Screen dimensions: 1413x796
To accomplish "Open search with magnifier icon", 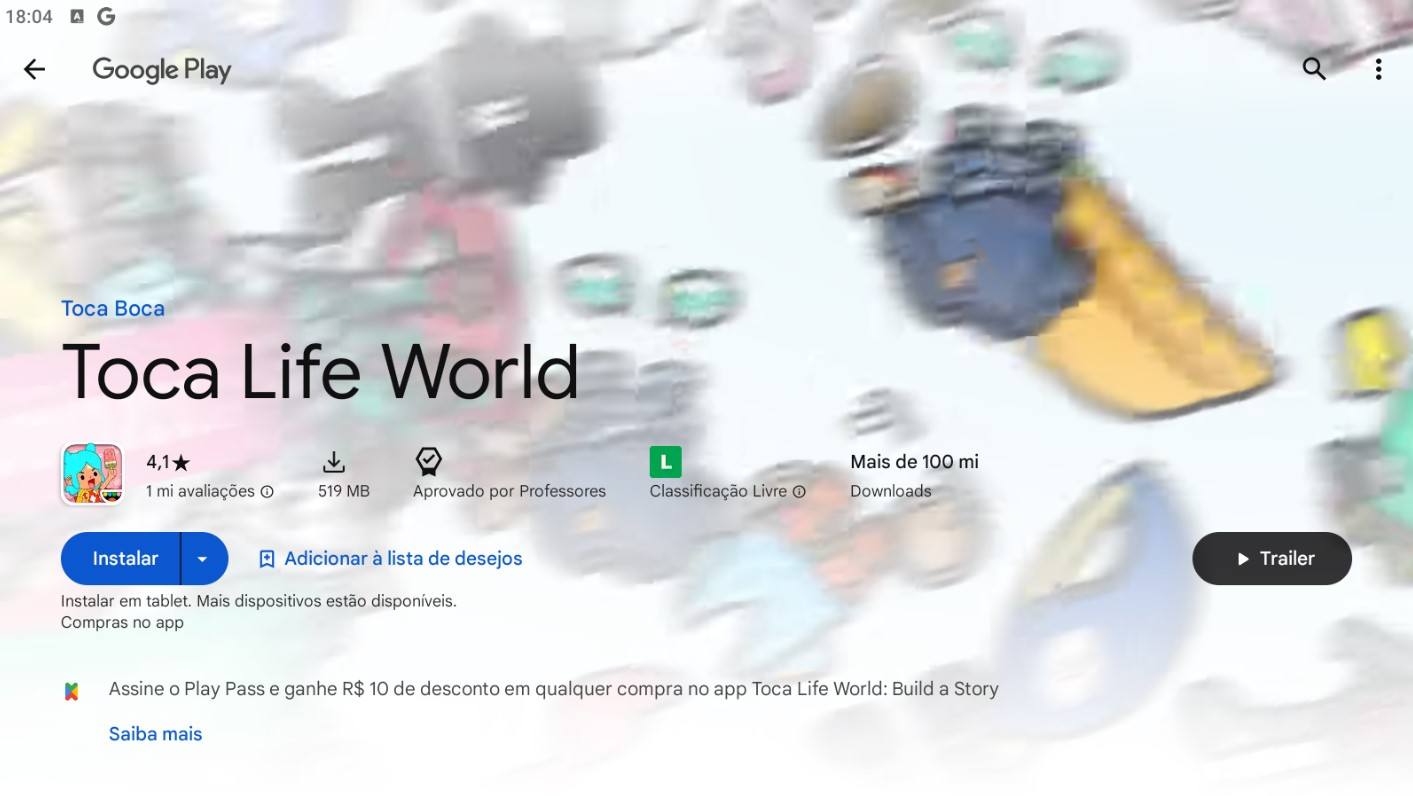I will [1314, 69].
